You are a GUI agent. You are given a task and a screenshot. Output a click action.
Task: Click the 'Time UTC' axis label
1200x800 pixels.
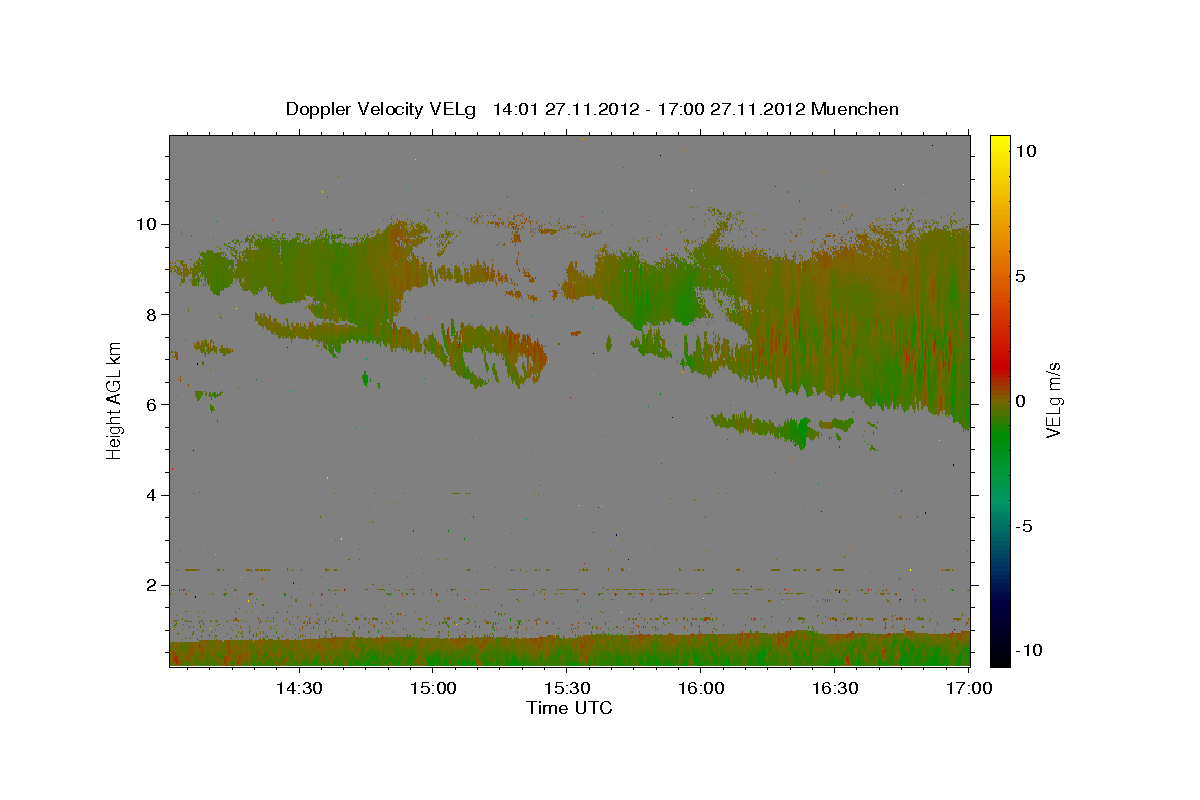coord(569,708)
